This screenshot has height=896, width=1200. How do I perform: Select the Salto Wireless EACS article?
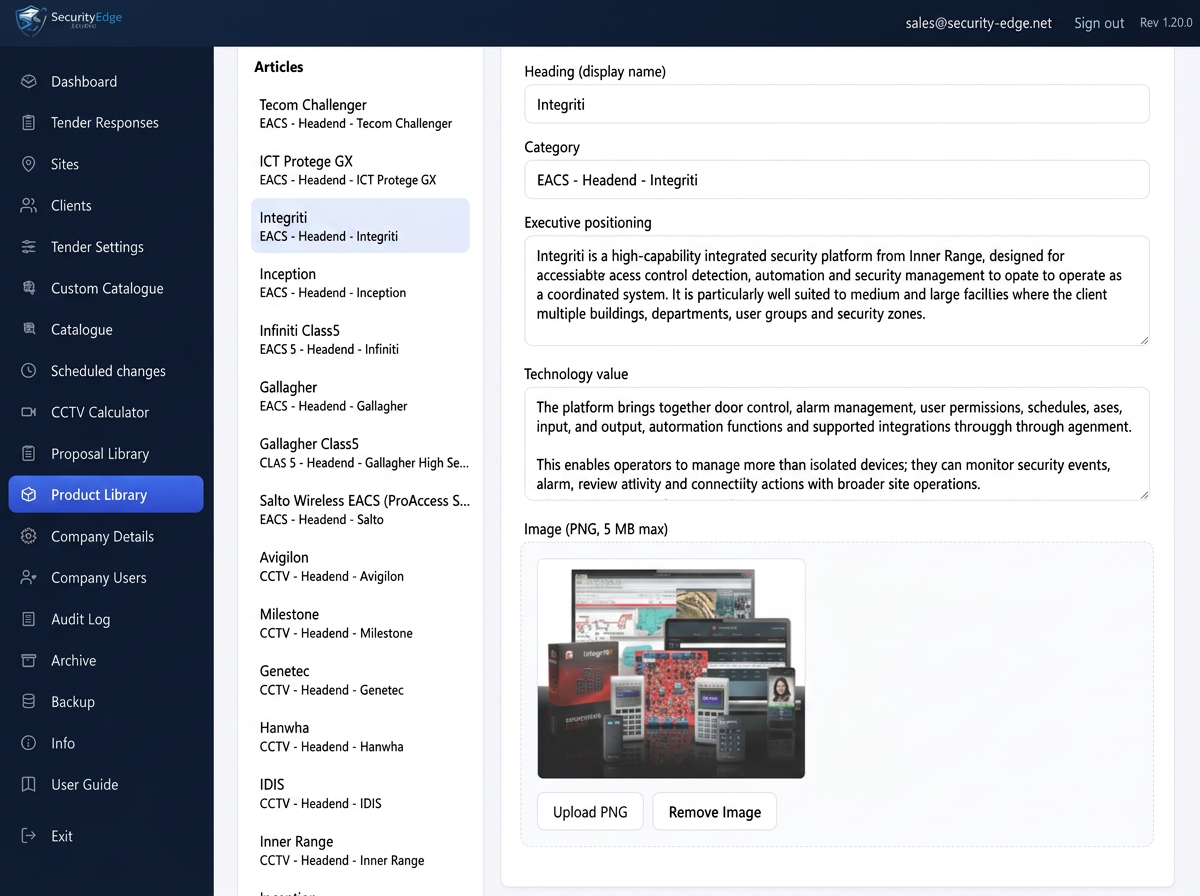[x=360, y=509]
